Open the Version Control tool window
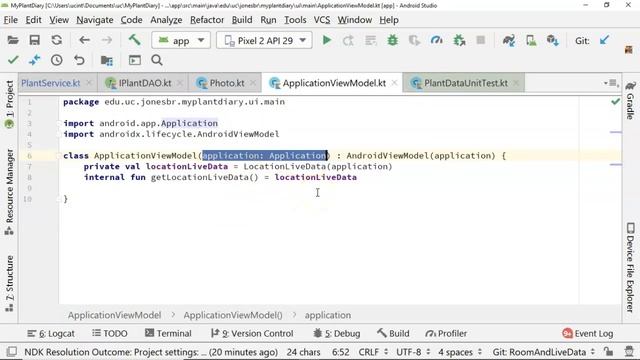This screenshot has width=640, height=360. [x=252, y=333]
